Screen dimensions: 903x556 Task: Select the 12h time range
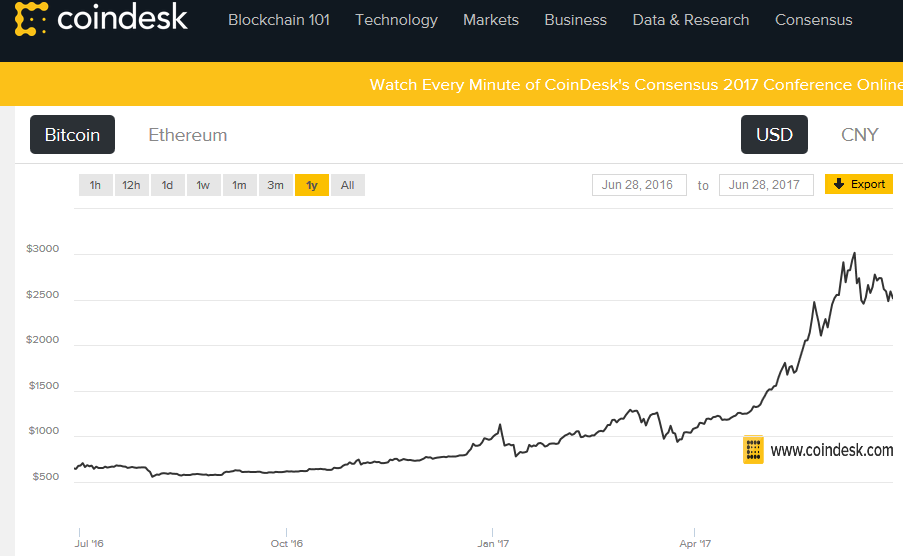pos(130,185)
